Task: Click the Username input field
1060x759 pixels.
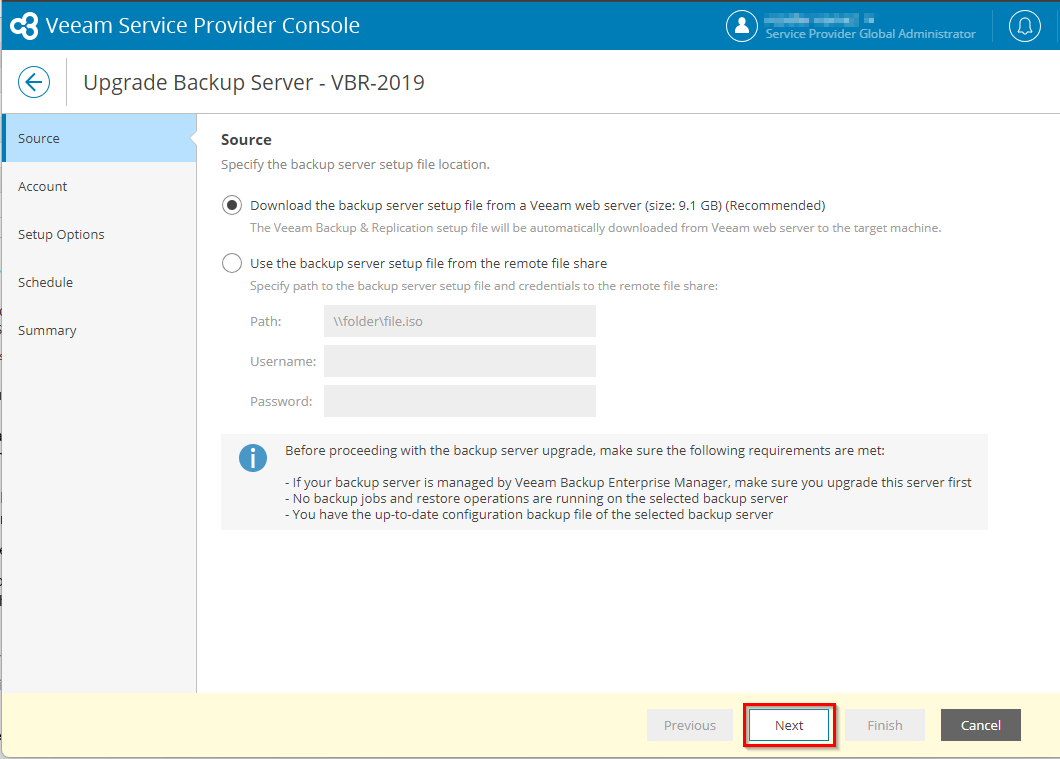Action: click(460, 361)
